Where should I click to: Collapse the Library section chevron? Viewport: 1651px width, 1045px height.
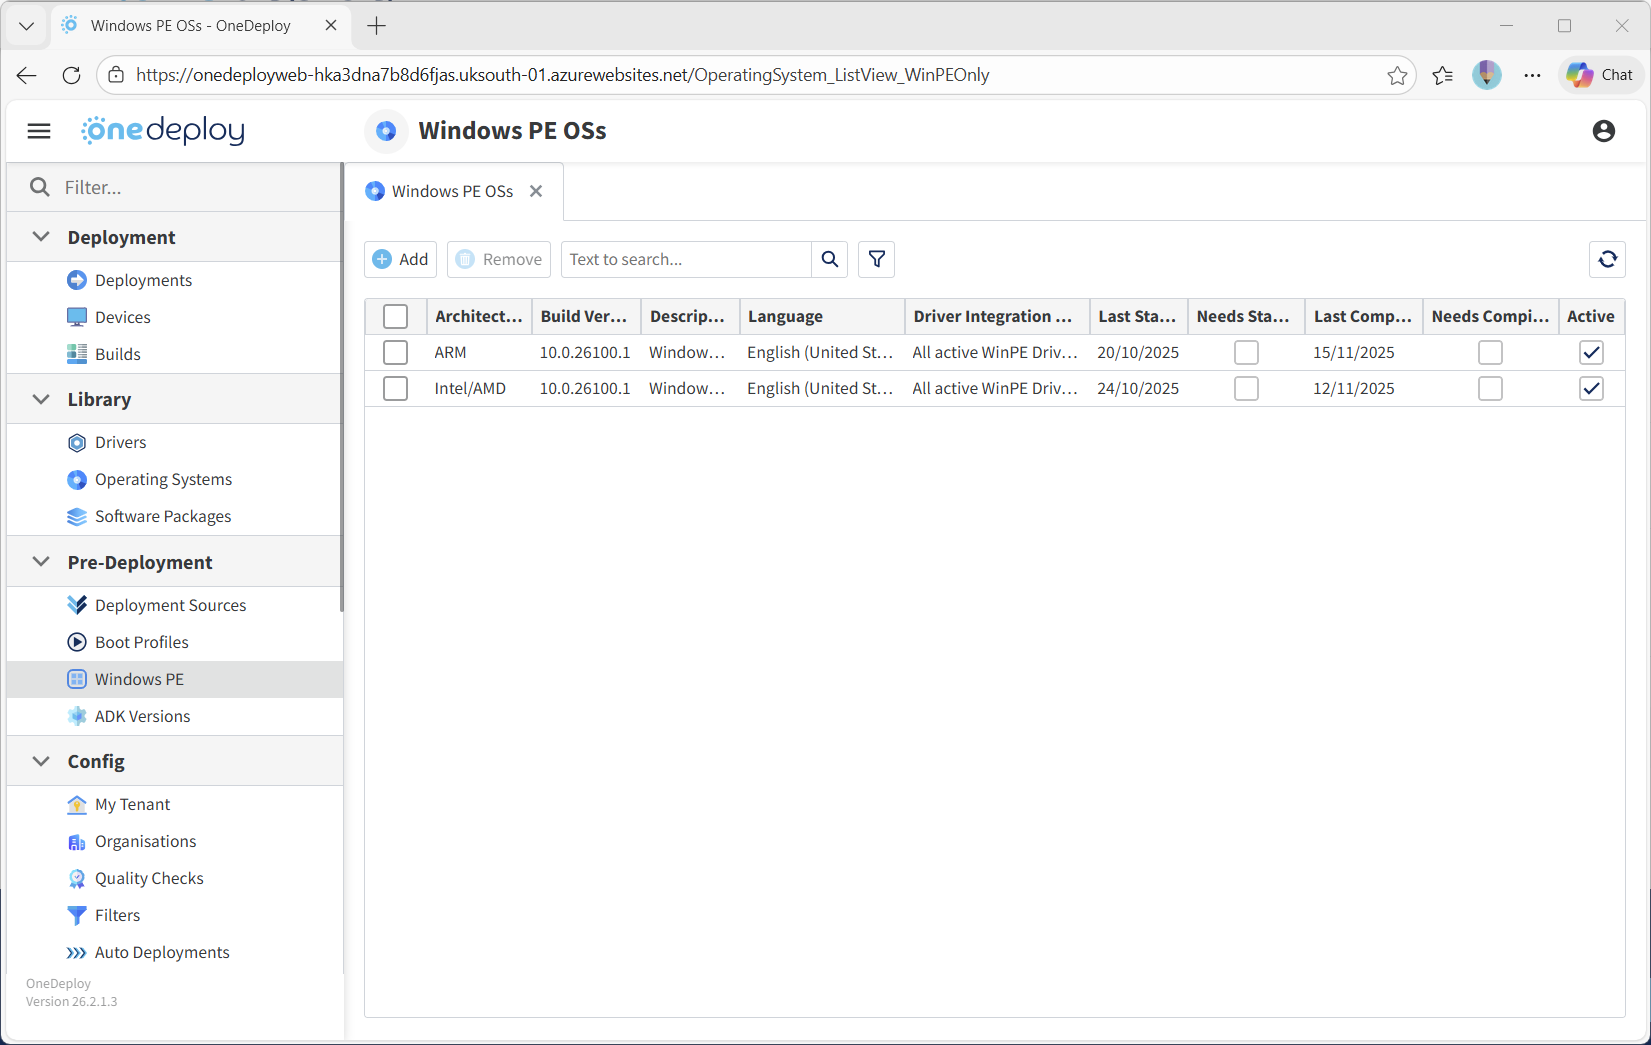point(41,399)
